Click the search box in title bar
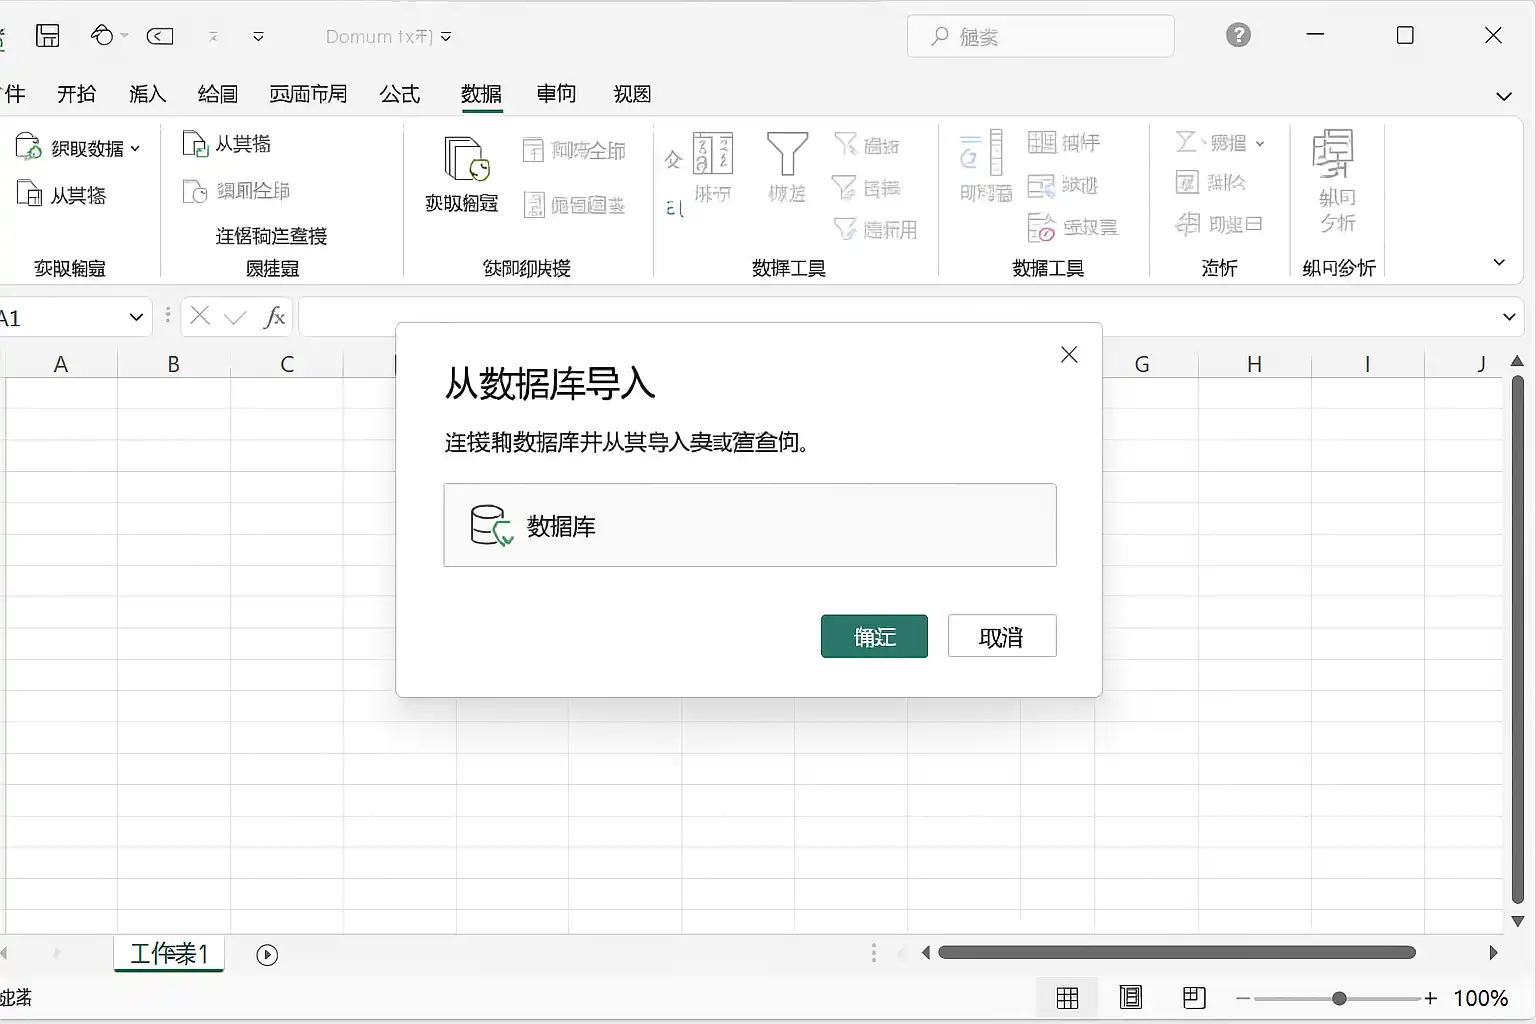The height and width of the screenshot is (1024, 1536). click(1041, 37)
